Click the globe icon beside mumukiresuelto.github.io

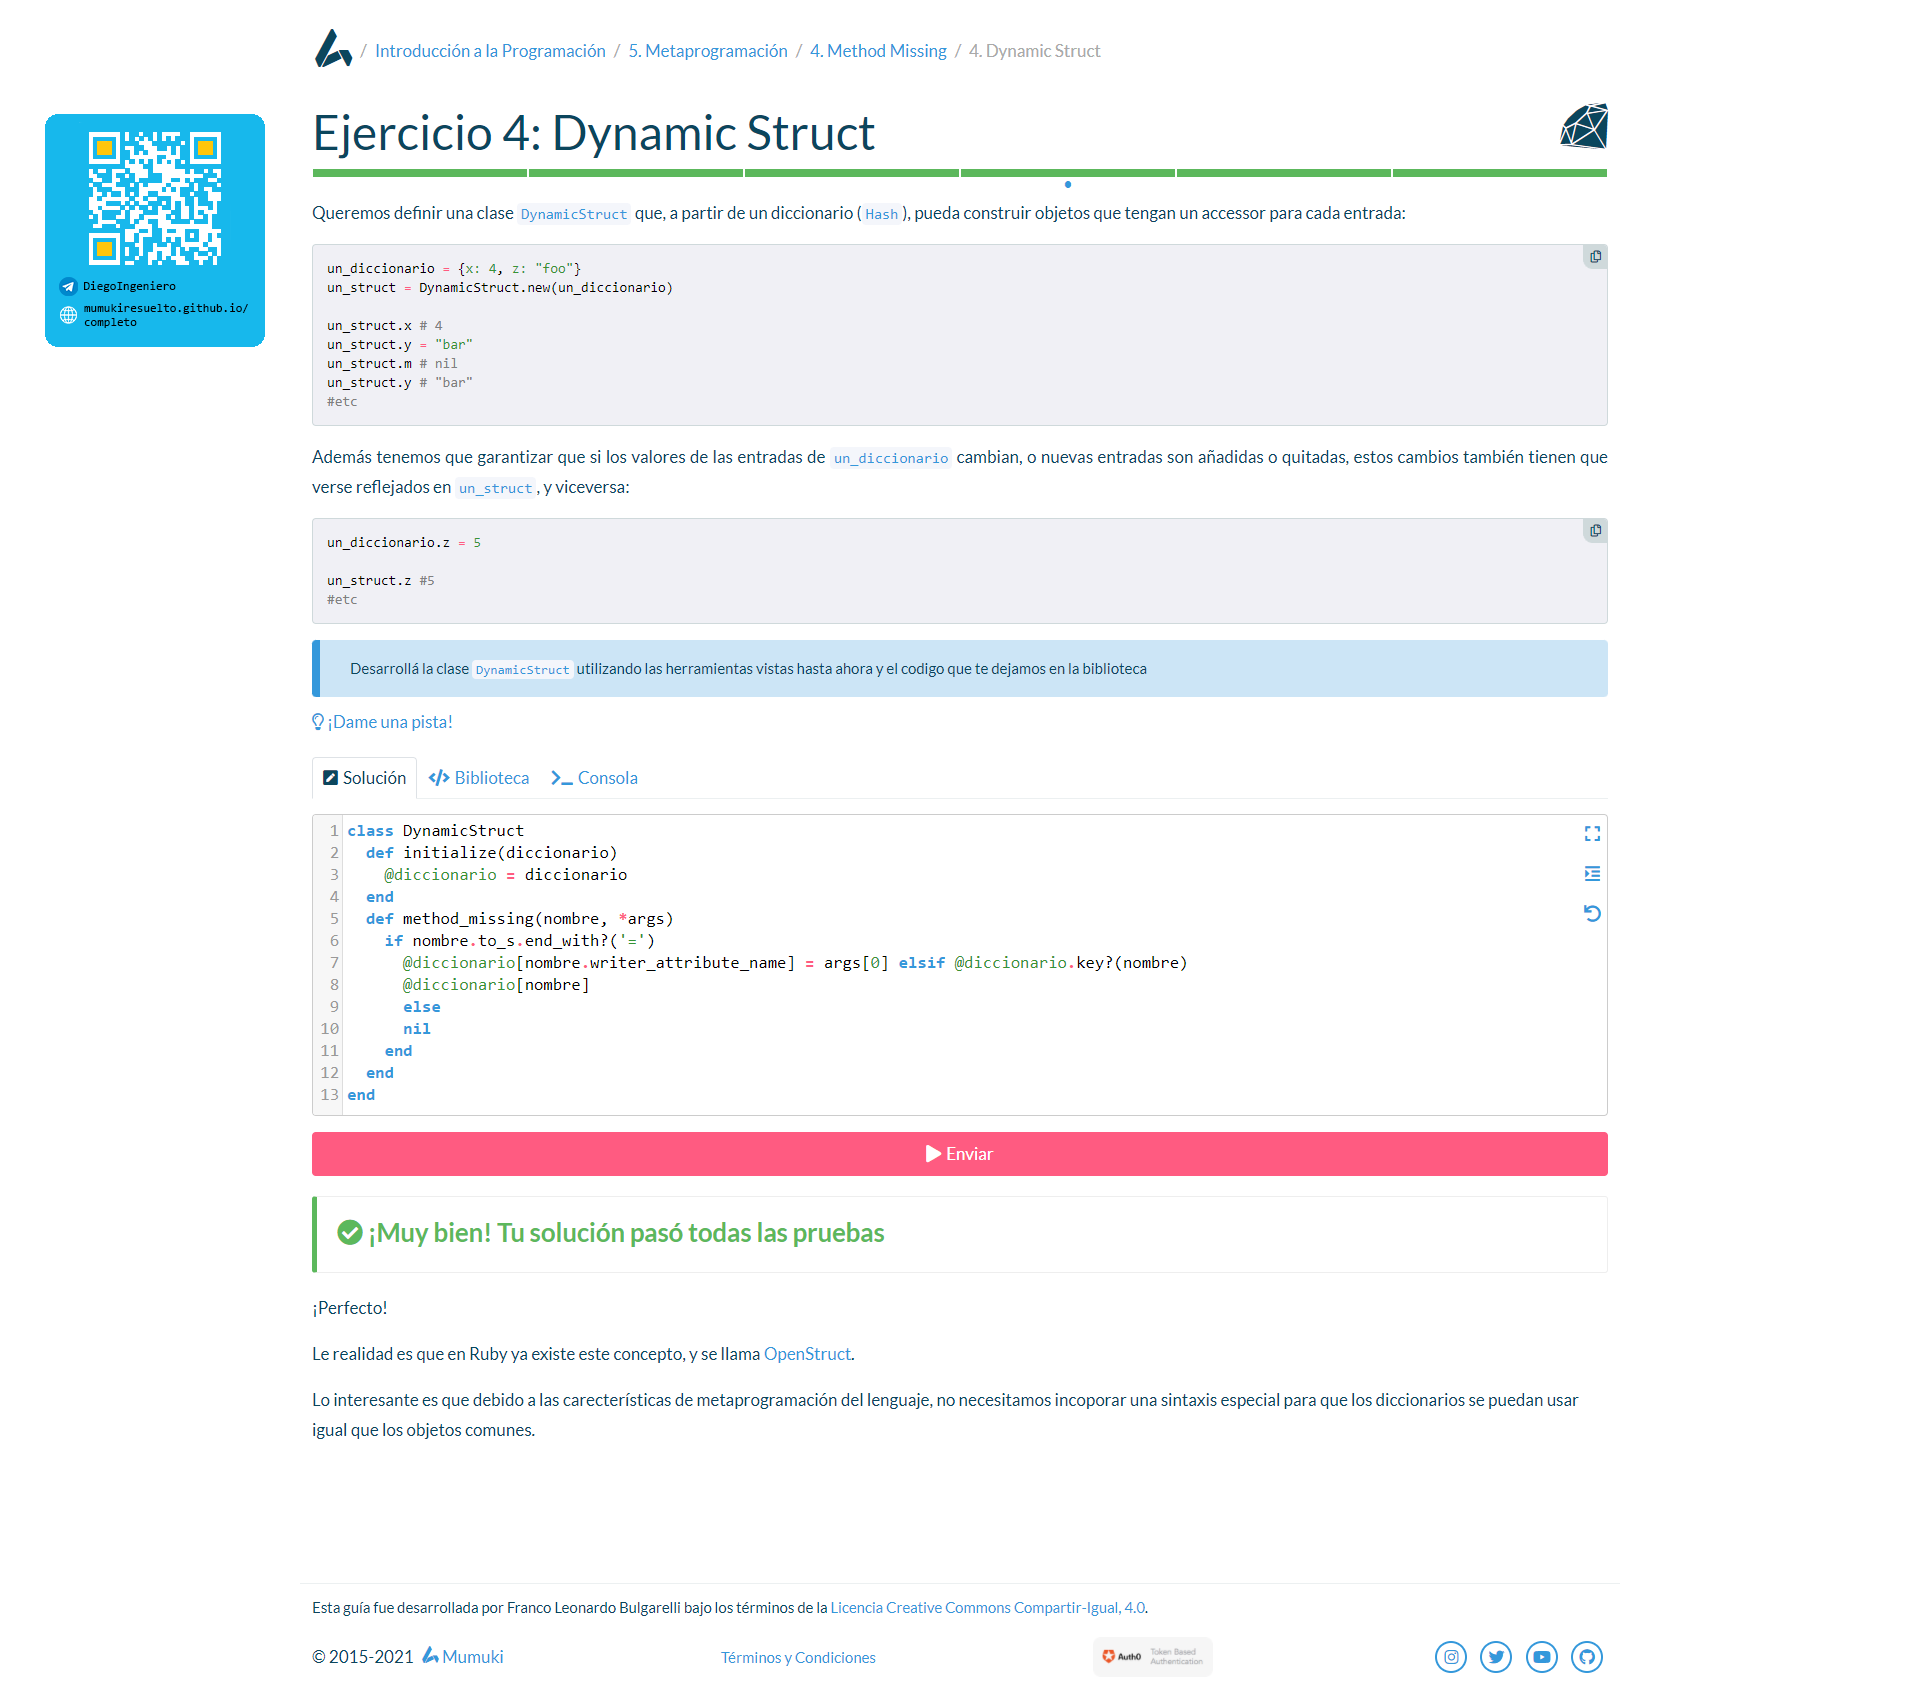point(68,315)
